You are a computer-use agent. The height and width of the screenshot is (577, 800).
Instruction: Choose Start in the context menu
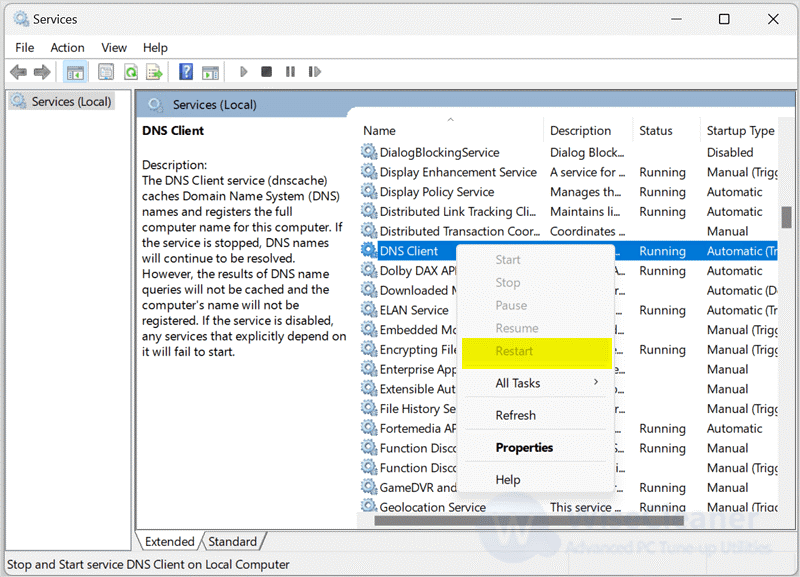(x=537, y=260)
